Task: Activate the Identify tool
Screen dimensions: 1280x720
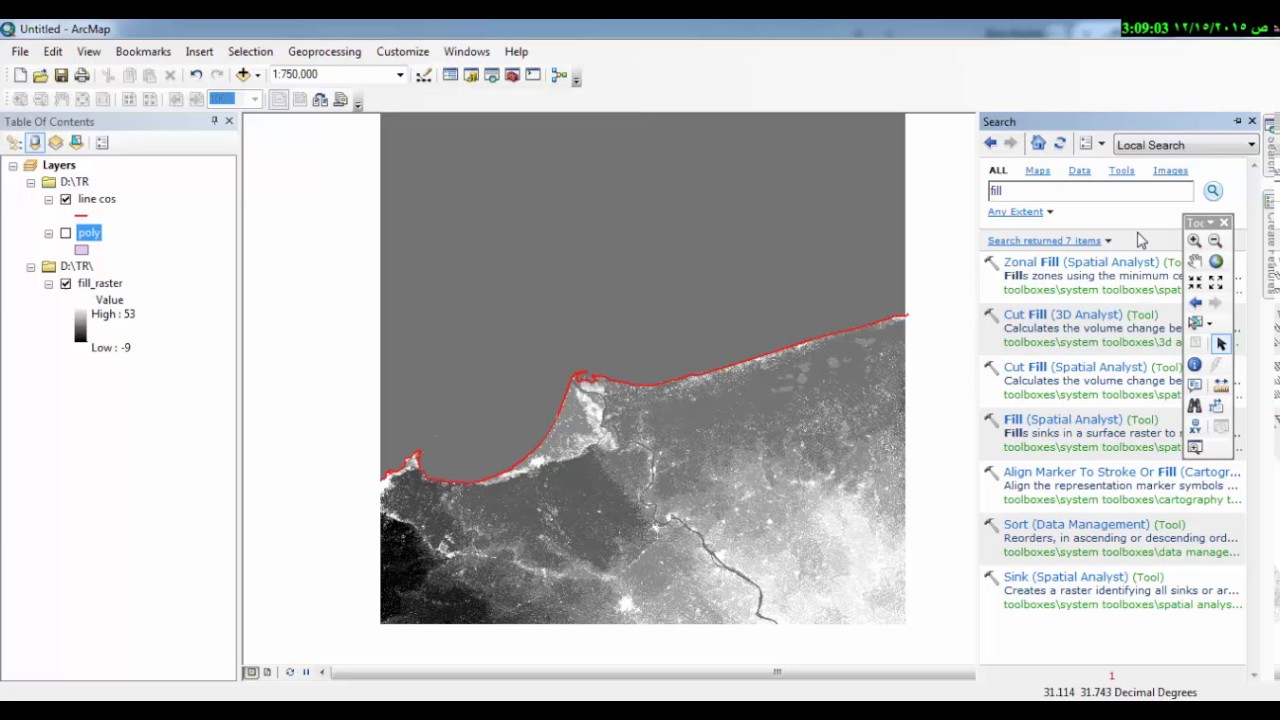Action: 1194,365
